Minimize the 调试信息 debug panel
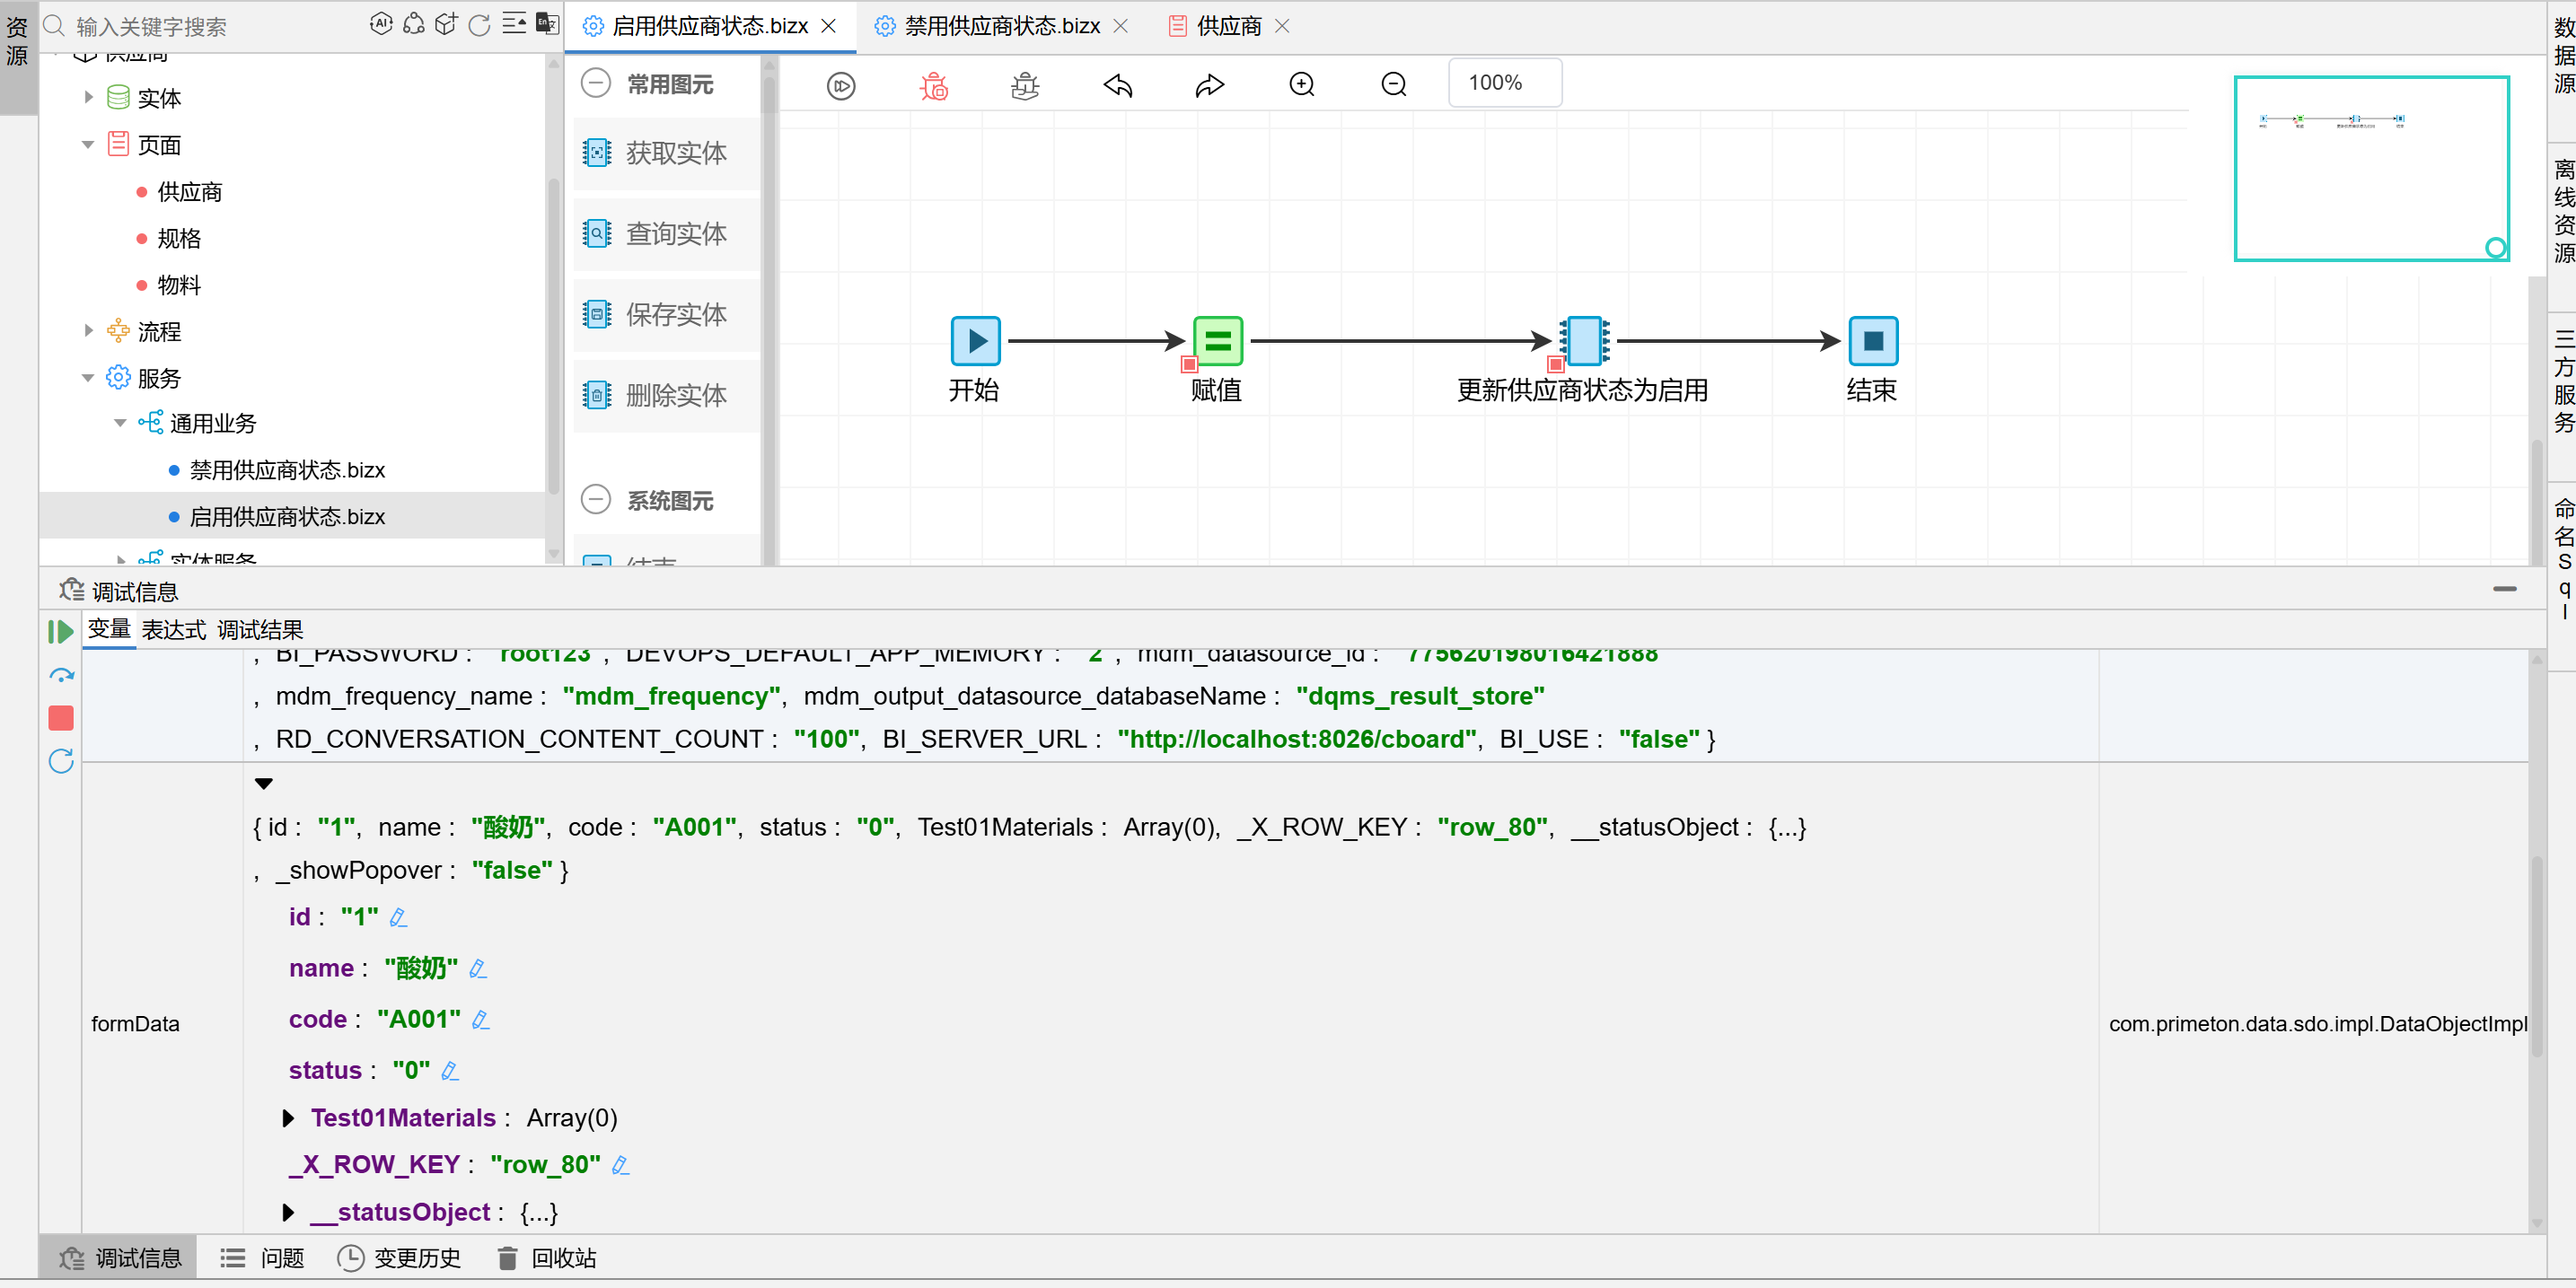 coord(2504,589)
